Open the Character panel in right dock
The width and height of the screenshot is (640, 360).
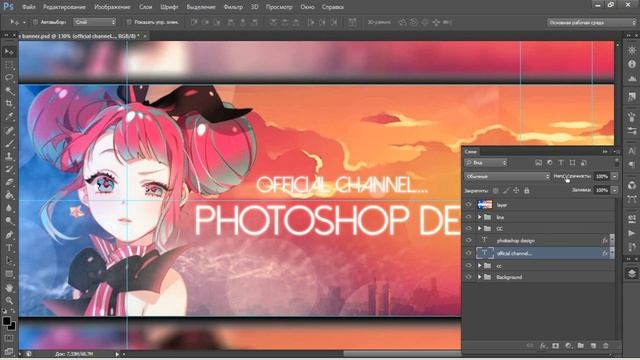coord(632,151)
